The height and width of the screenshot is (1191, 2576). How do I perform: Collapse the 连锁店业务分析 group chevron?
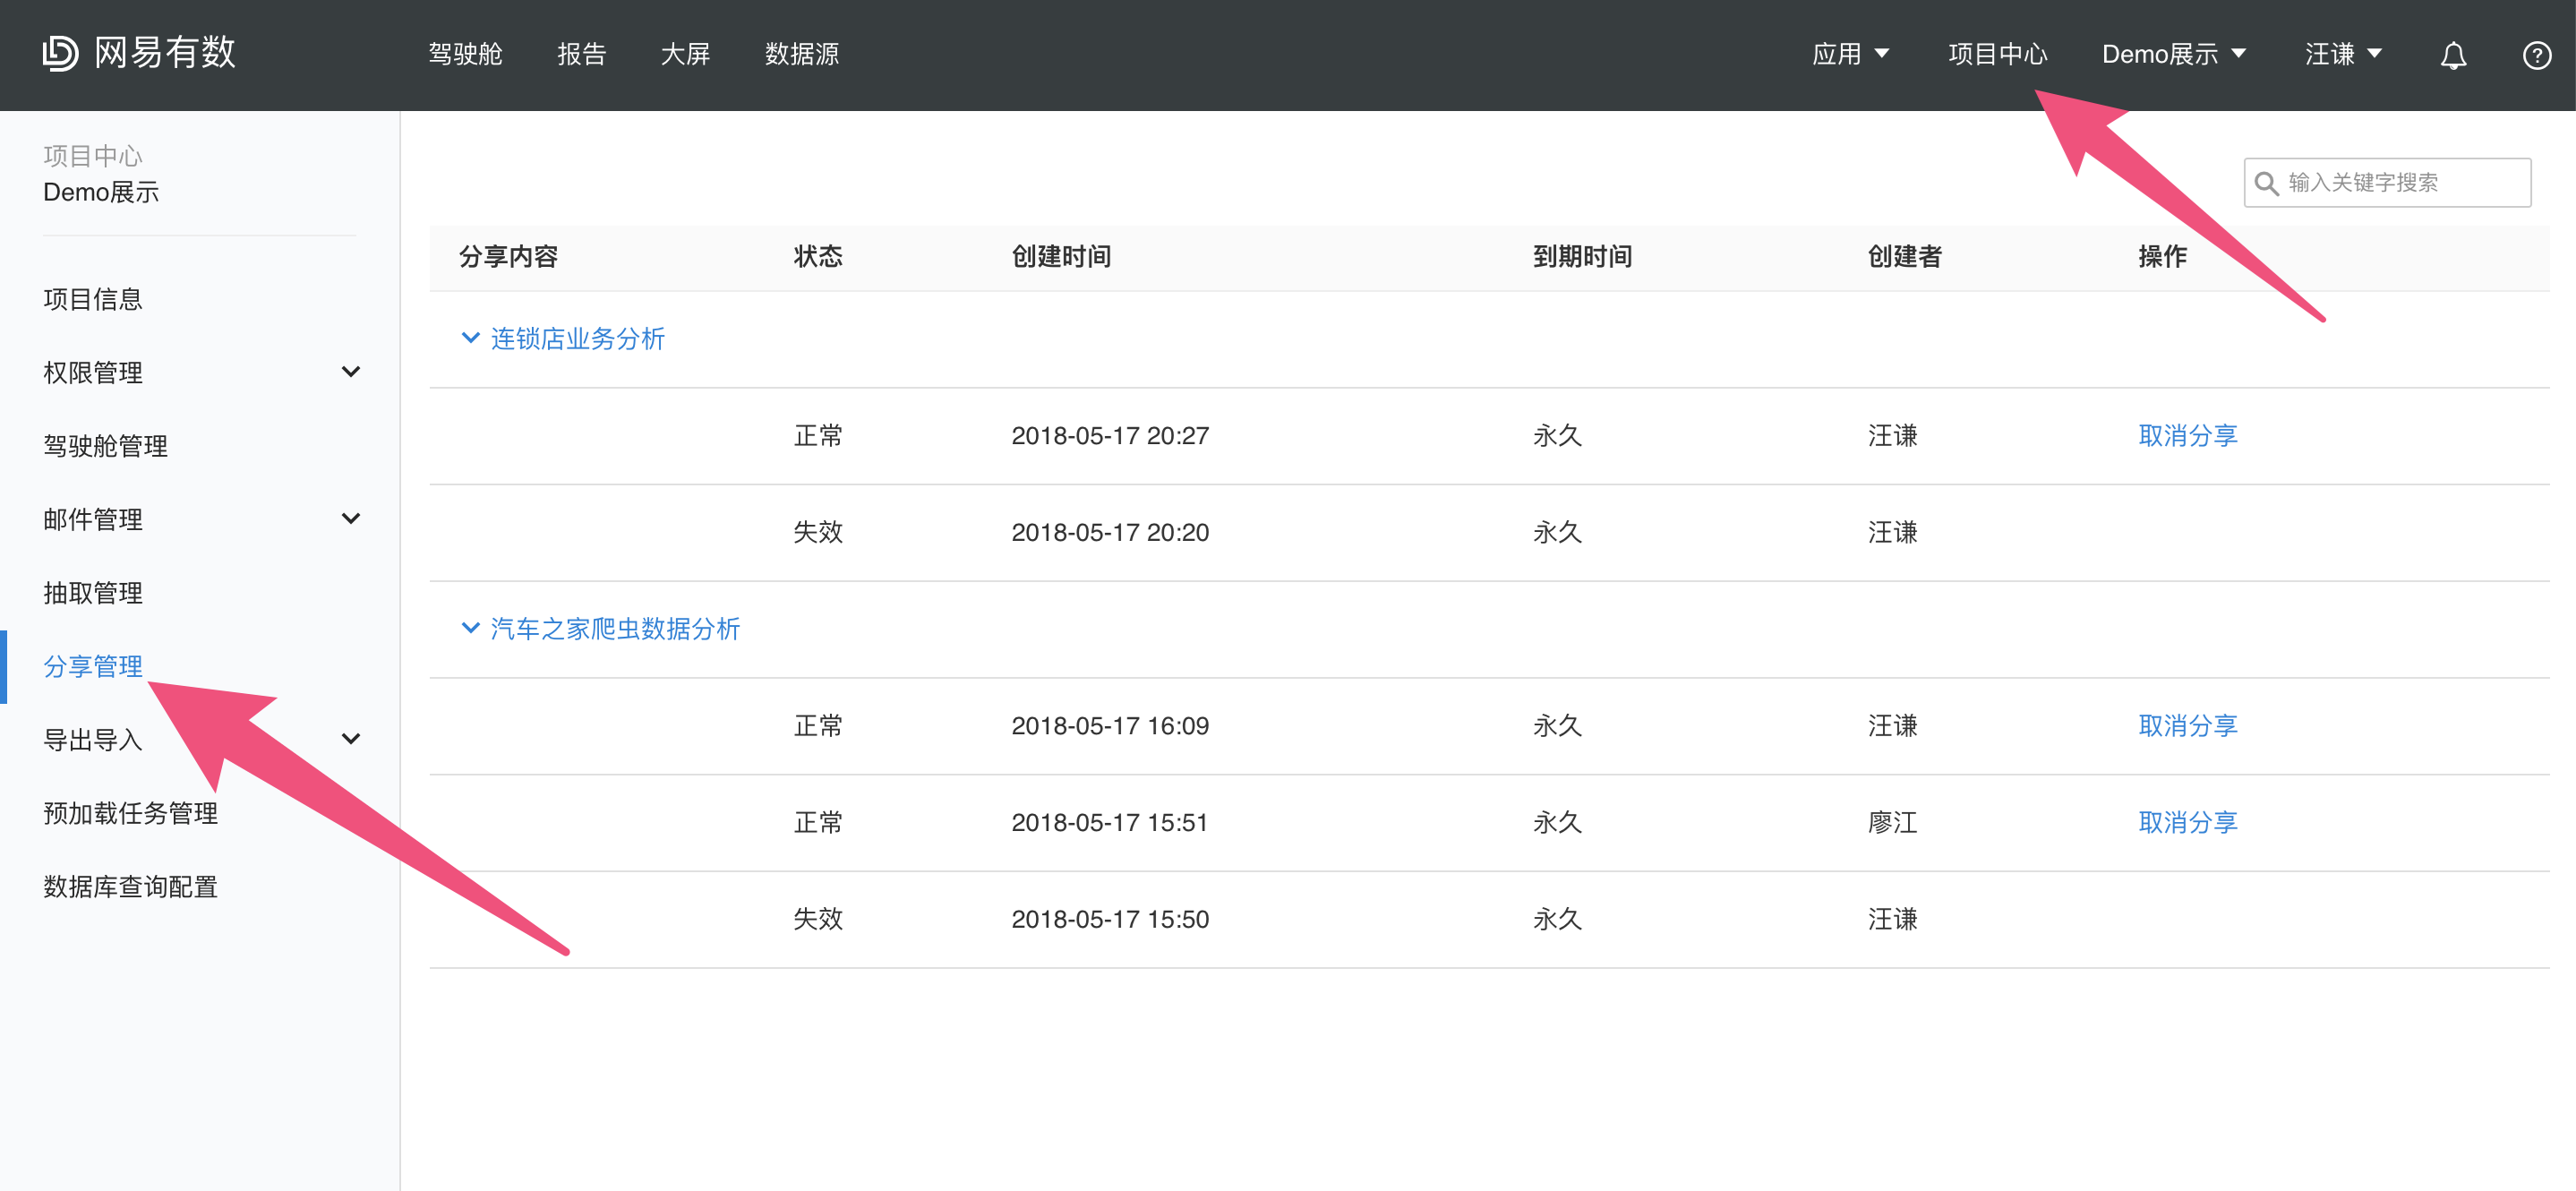pyautogui.click(x=470, y=338)
